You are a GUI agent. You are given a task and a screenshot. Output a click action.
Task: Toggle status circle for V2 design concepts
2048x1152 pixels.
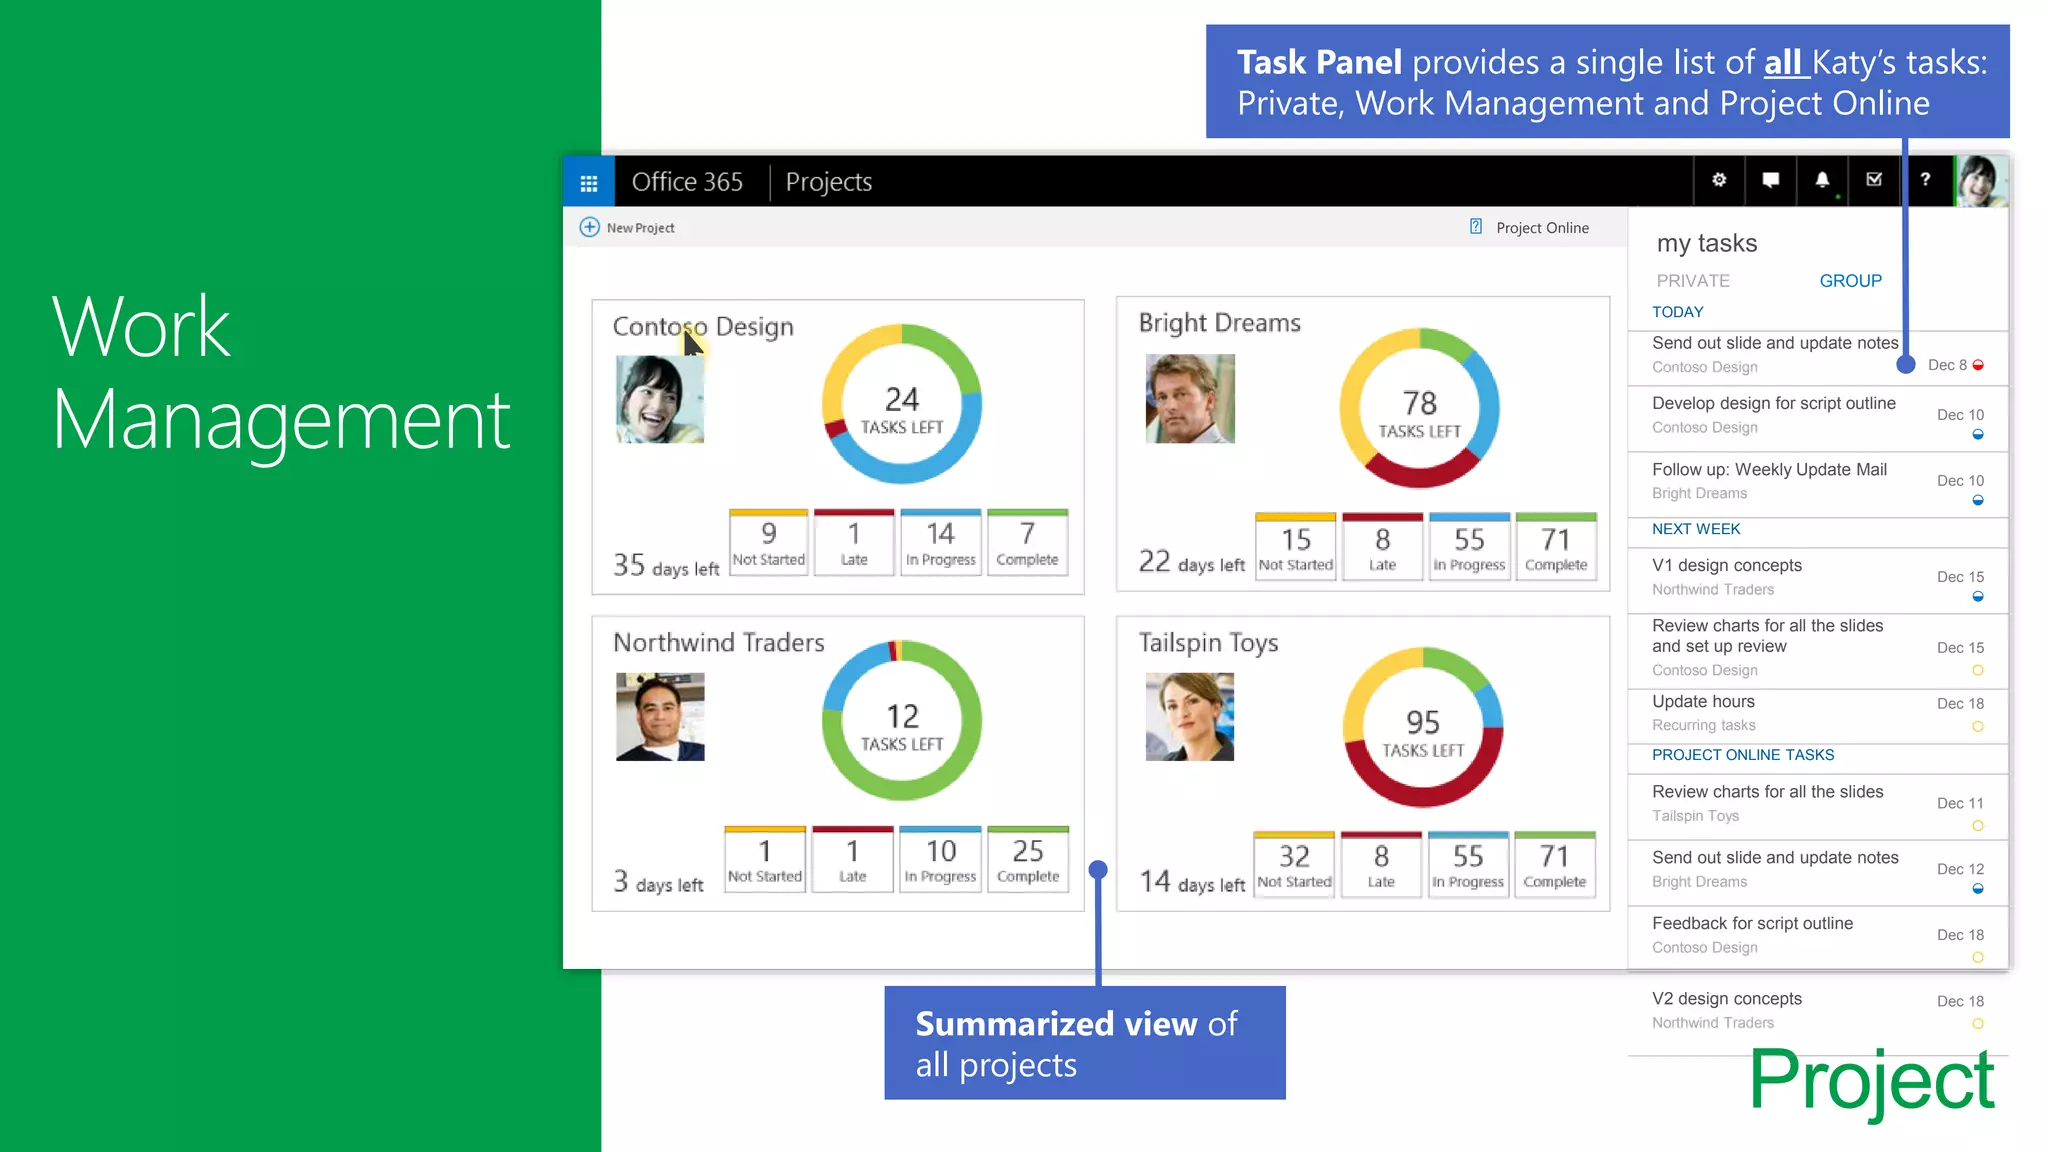1978,1024
